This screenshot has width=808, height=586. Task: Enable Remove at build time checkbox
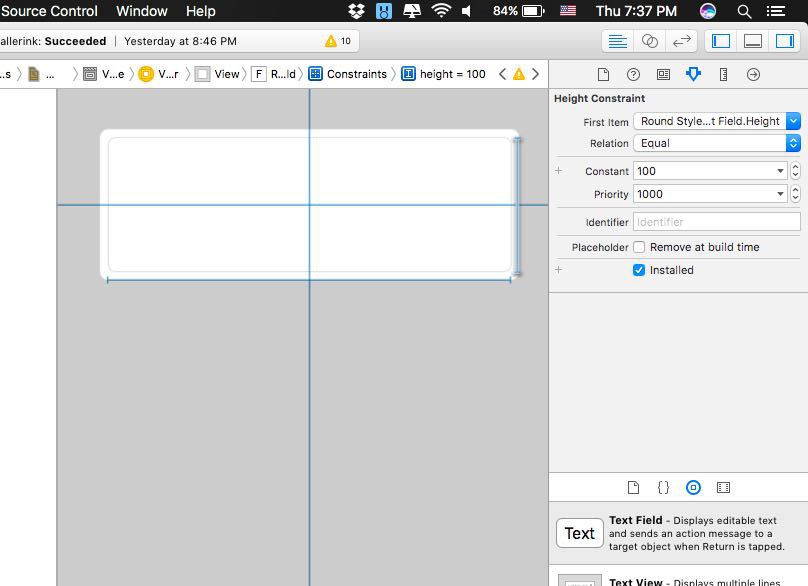pyautogui.click(x=639, y=247)
